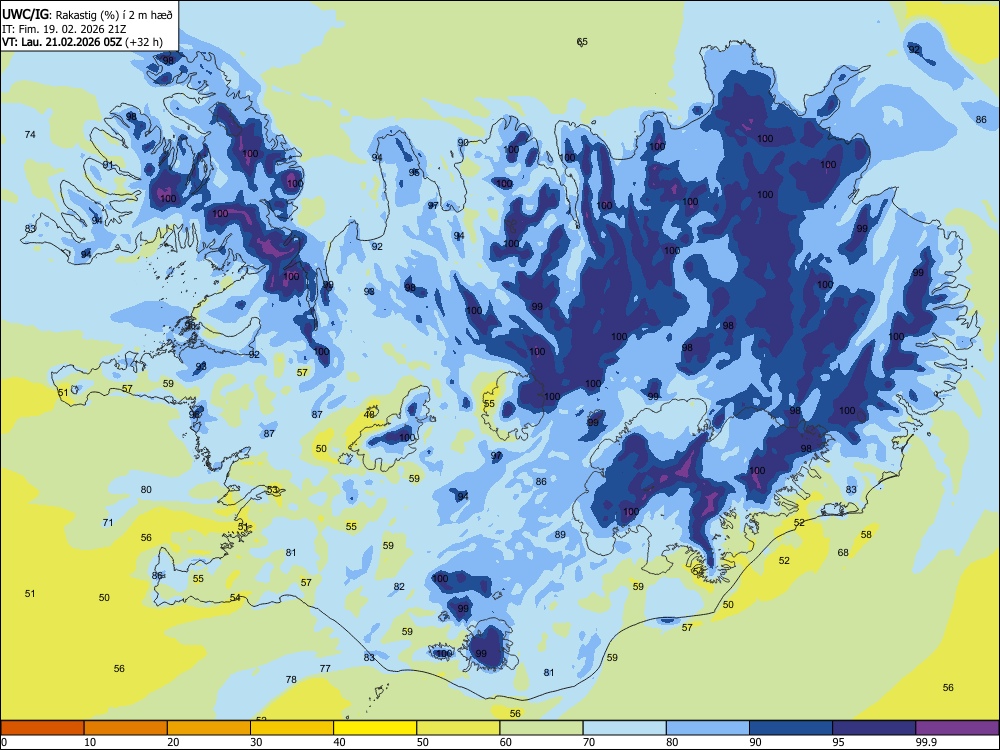Select the medium blue 80–90 legend swatch
The height and width of the screenshot is (750, 1000).
point(708,728)
